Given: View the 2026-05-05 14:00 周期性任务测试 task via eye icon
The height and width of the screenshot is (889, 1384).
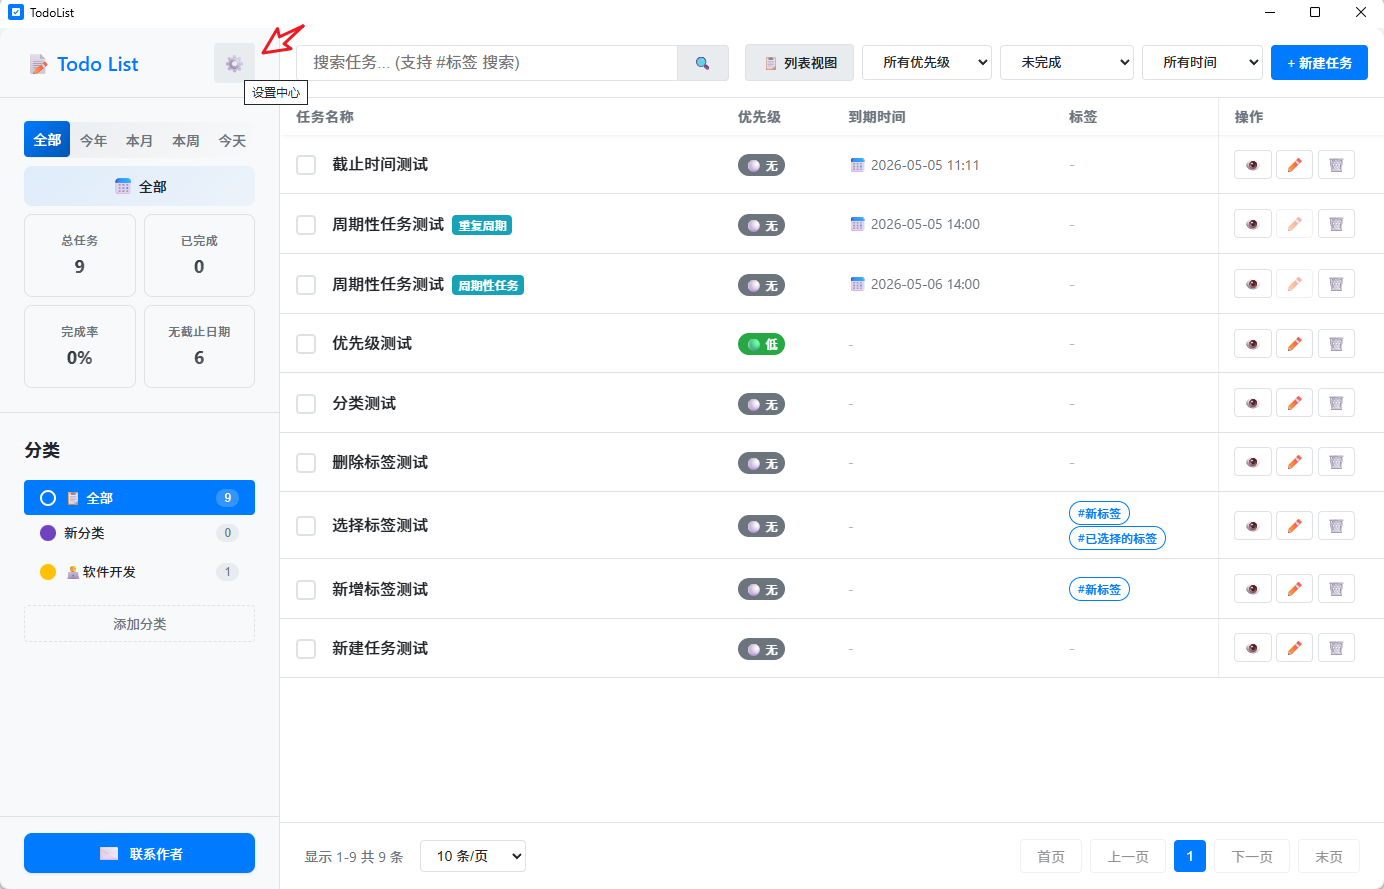Looking at the screenshot, I should point(1253,224).
